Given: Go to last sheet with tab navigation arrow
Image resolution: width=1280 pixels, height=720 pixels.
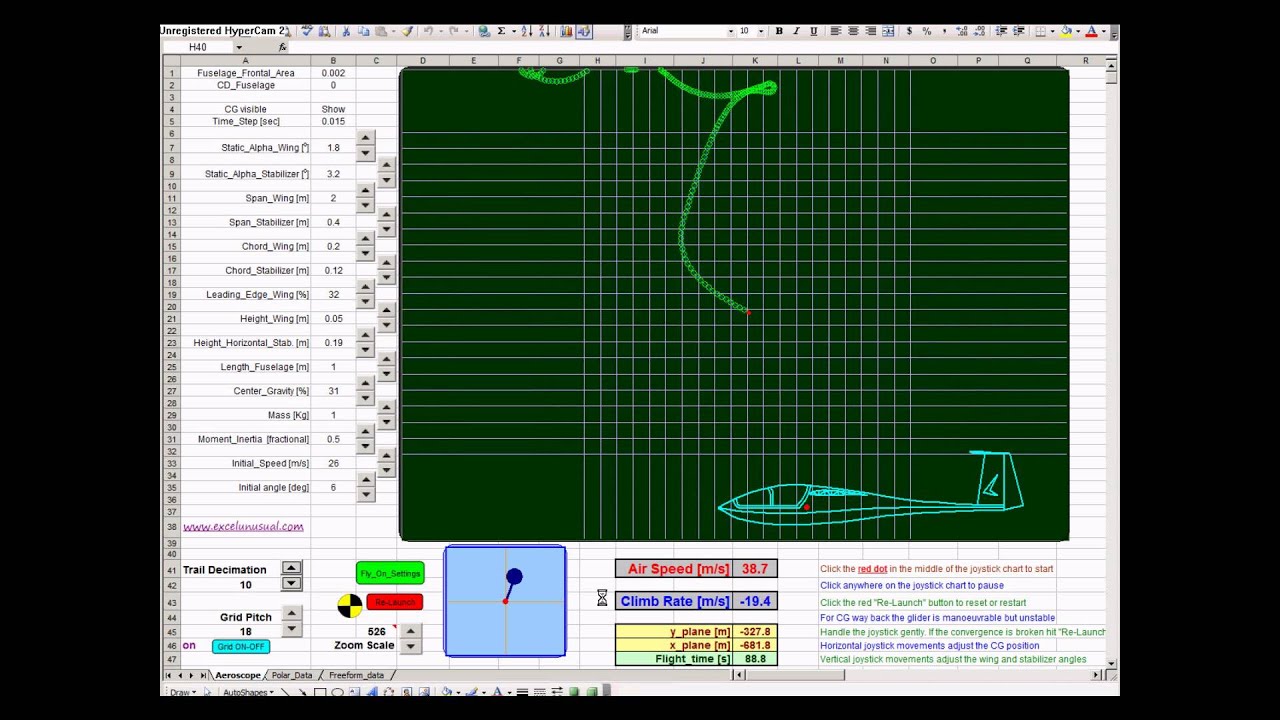Looking at the screenshot, I should (203, 676).
